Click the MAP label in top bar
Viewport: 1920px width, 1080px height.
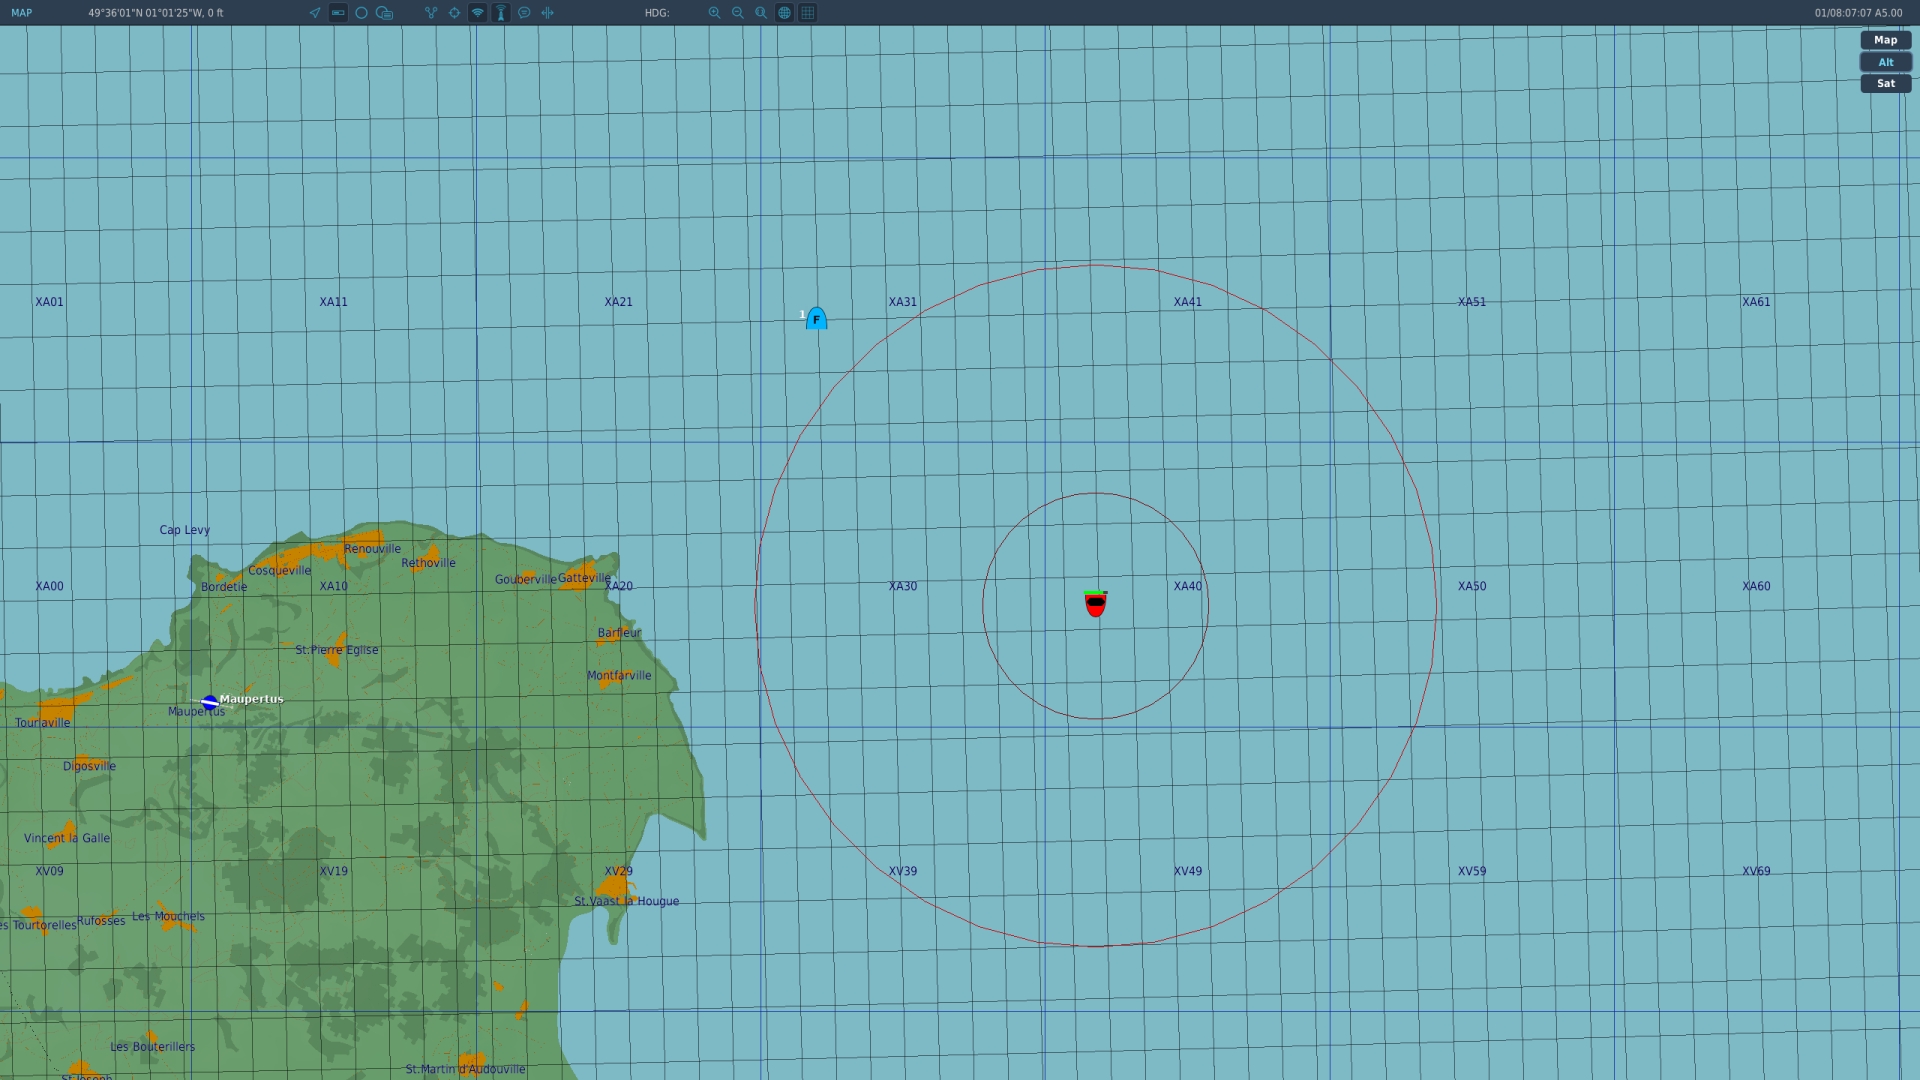[22, 13]
